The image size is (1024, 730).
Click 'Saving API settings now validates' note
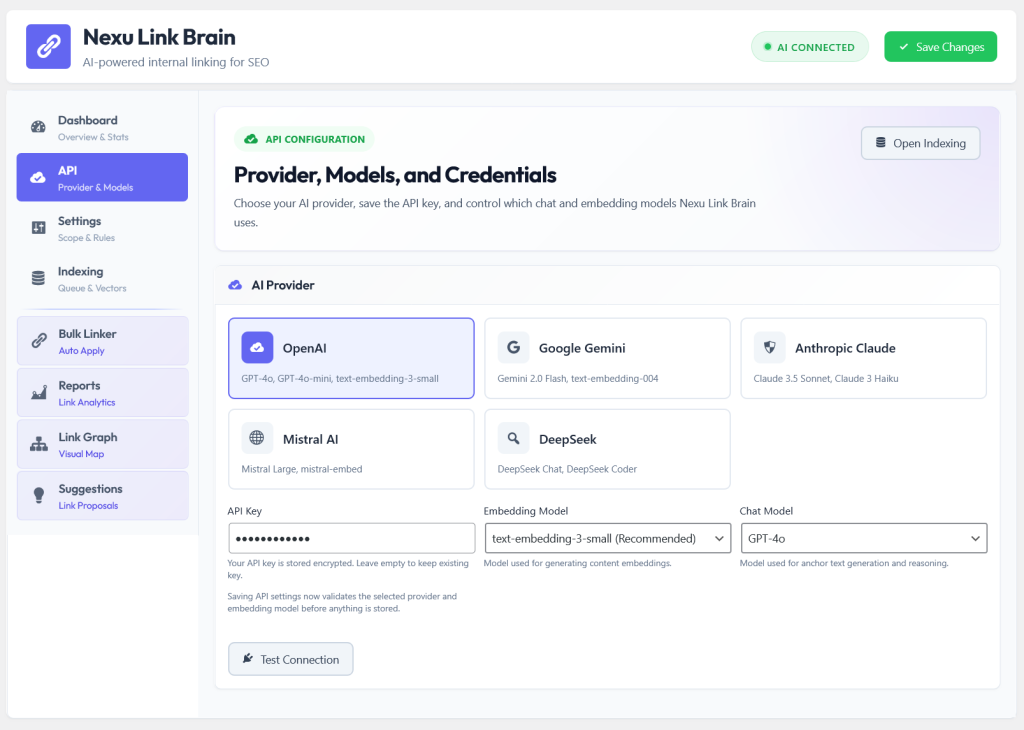pyautogui.click(x=342, y=602)
